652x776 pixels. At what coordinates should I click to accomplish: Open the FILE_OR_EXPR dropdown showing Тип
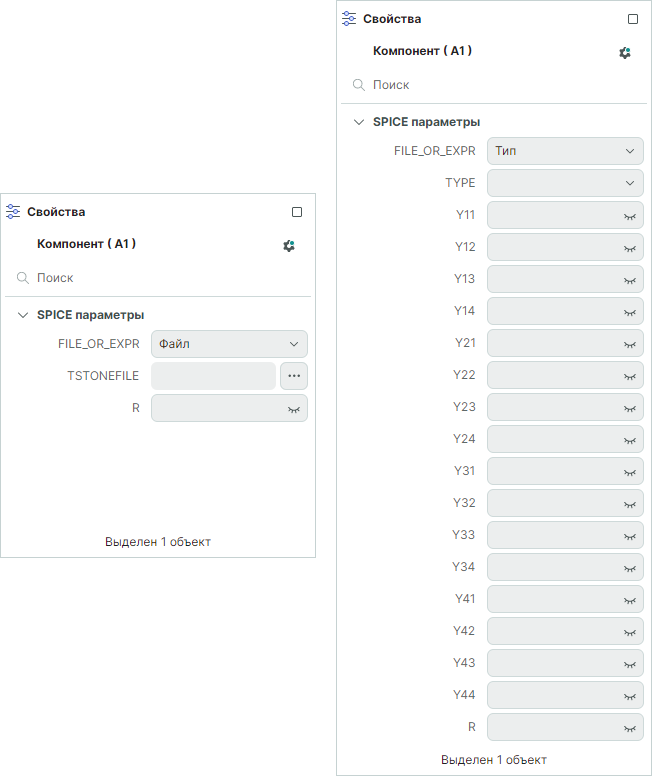[x=565, y=151]
